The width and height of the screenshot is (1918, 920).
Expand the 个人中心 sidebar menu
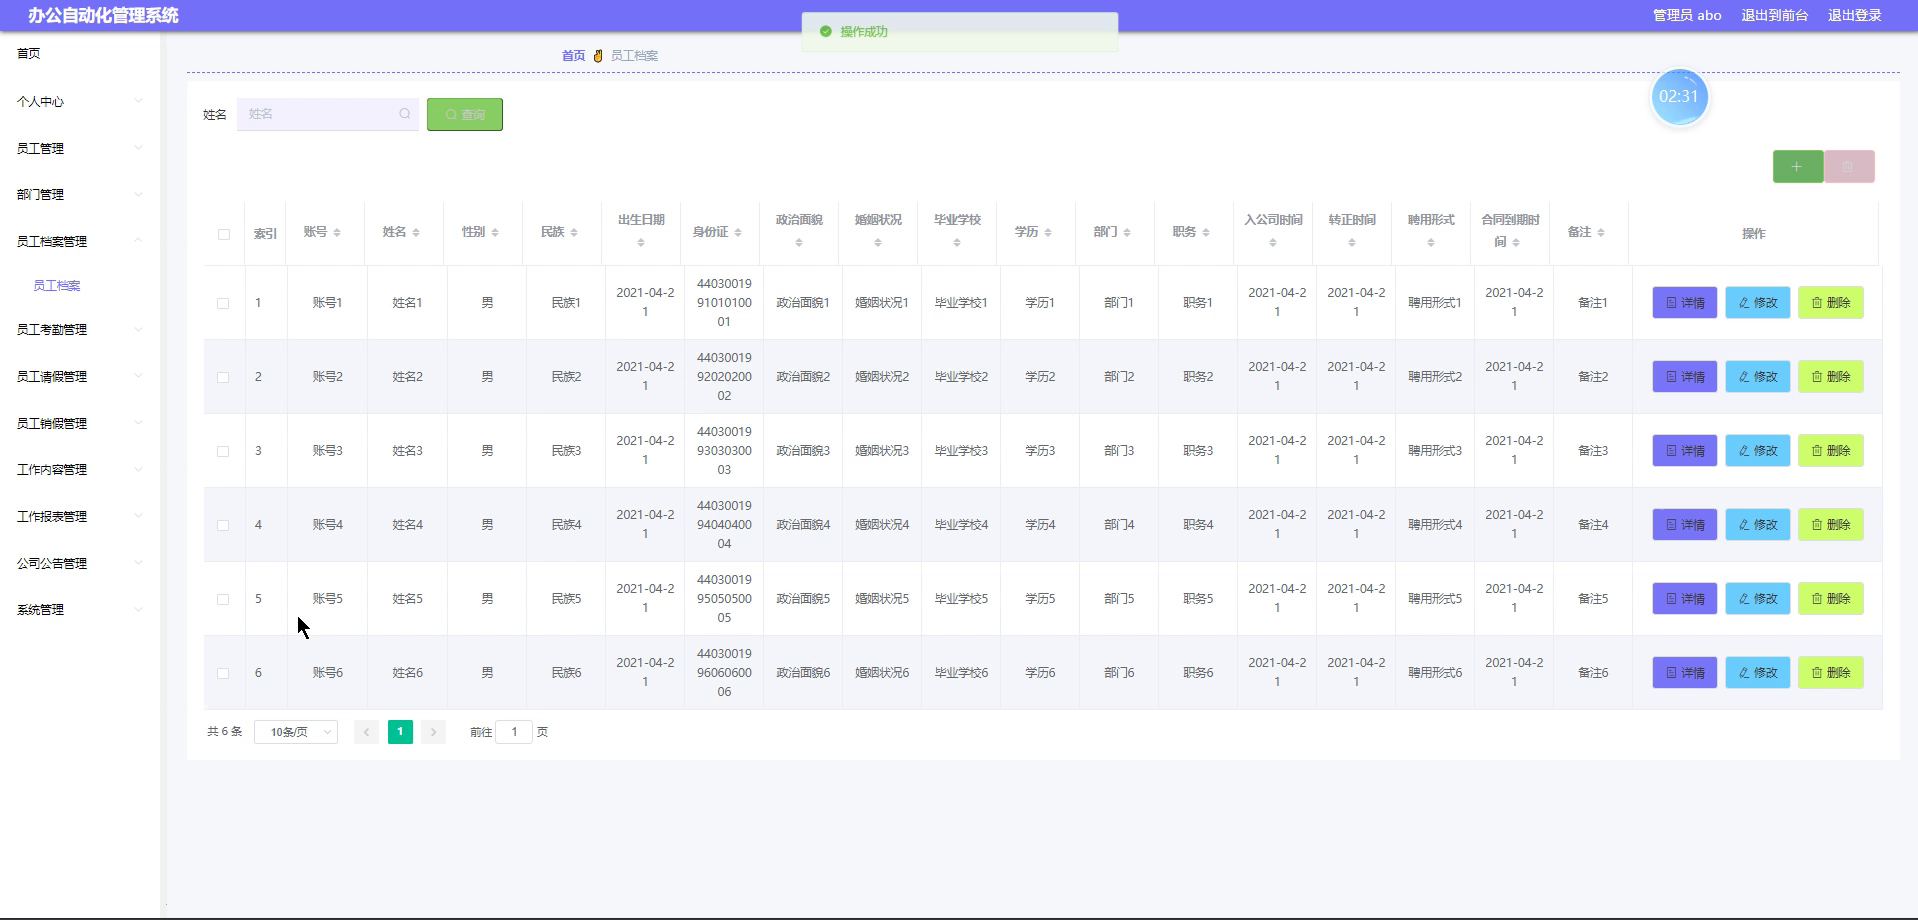(x=80, y=101)
